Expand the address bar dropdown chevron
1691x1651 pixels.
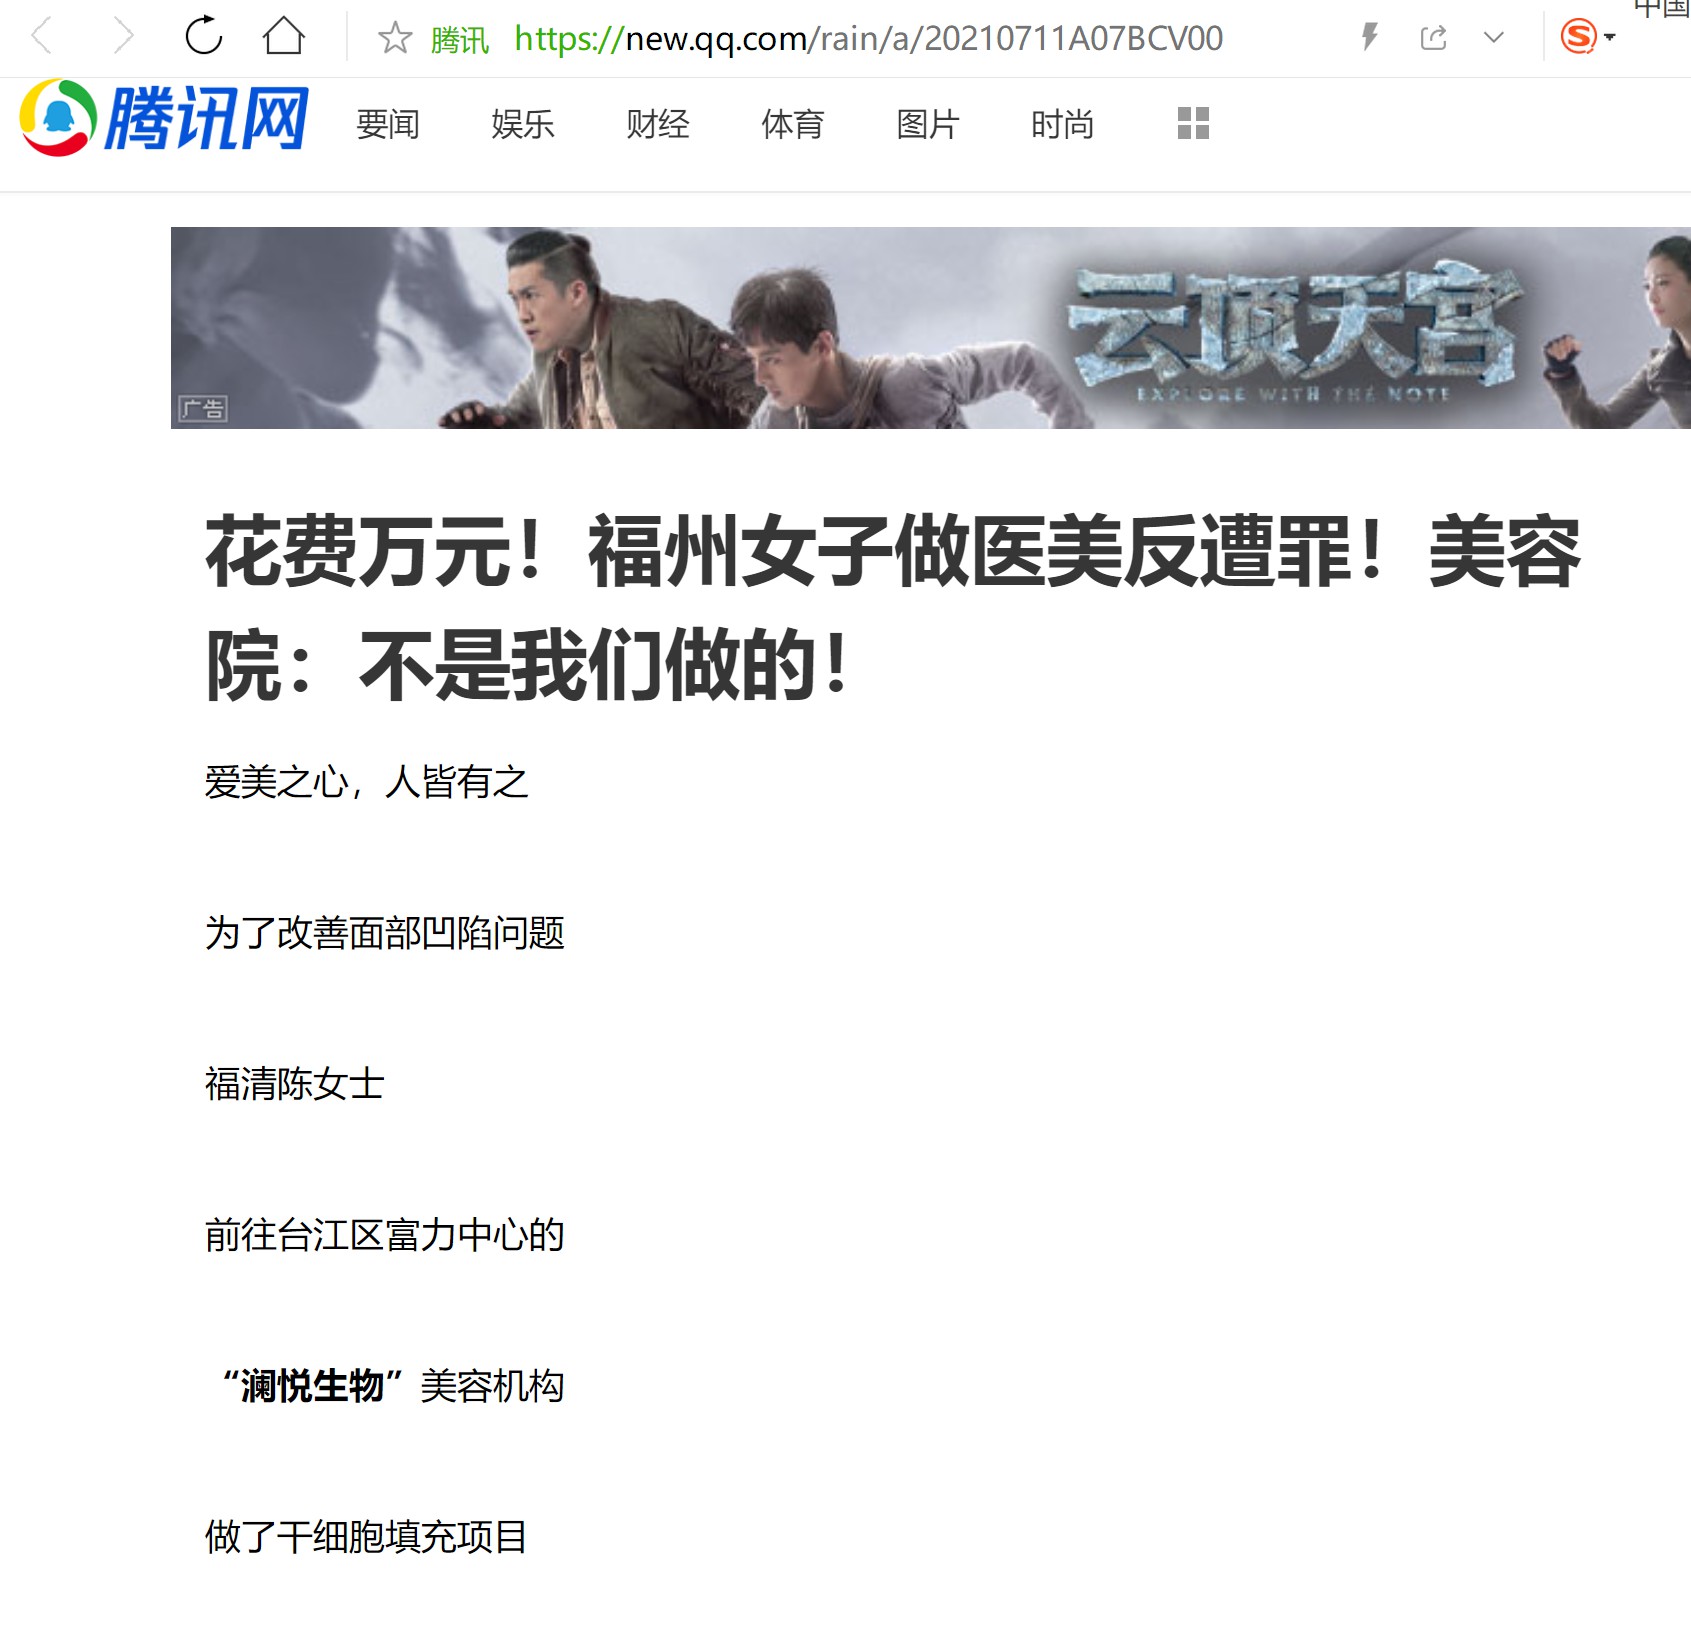1494,38
